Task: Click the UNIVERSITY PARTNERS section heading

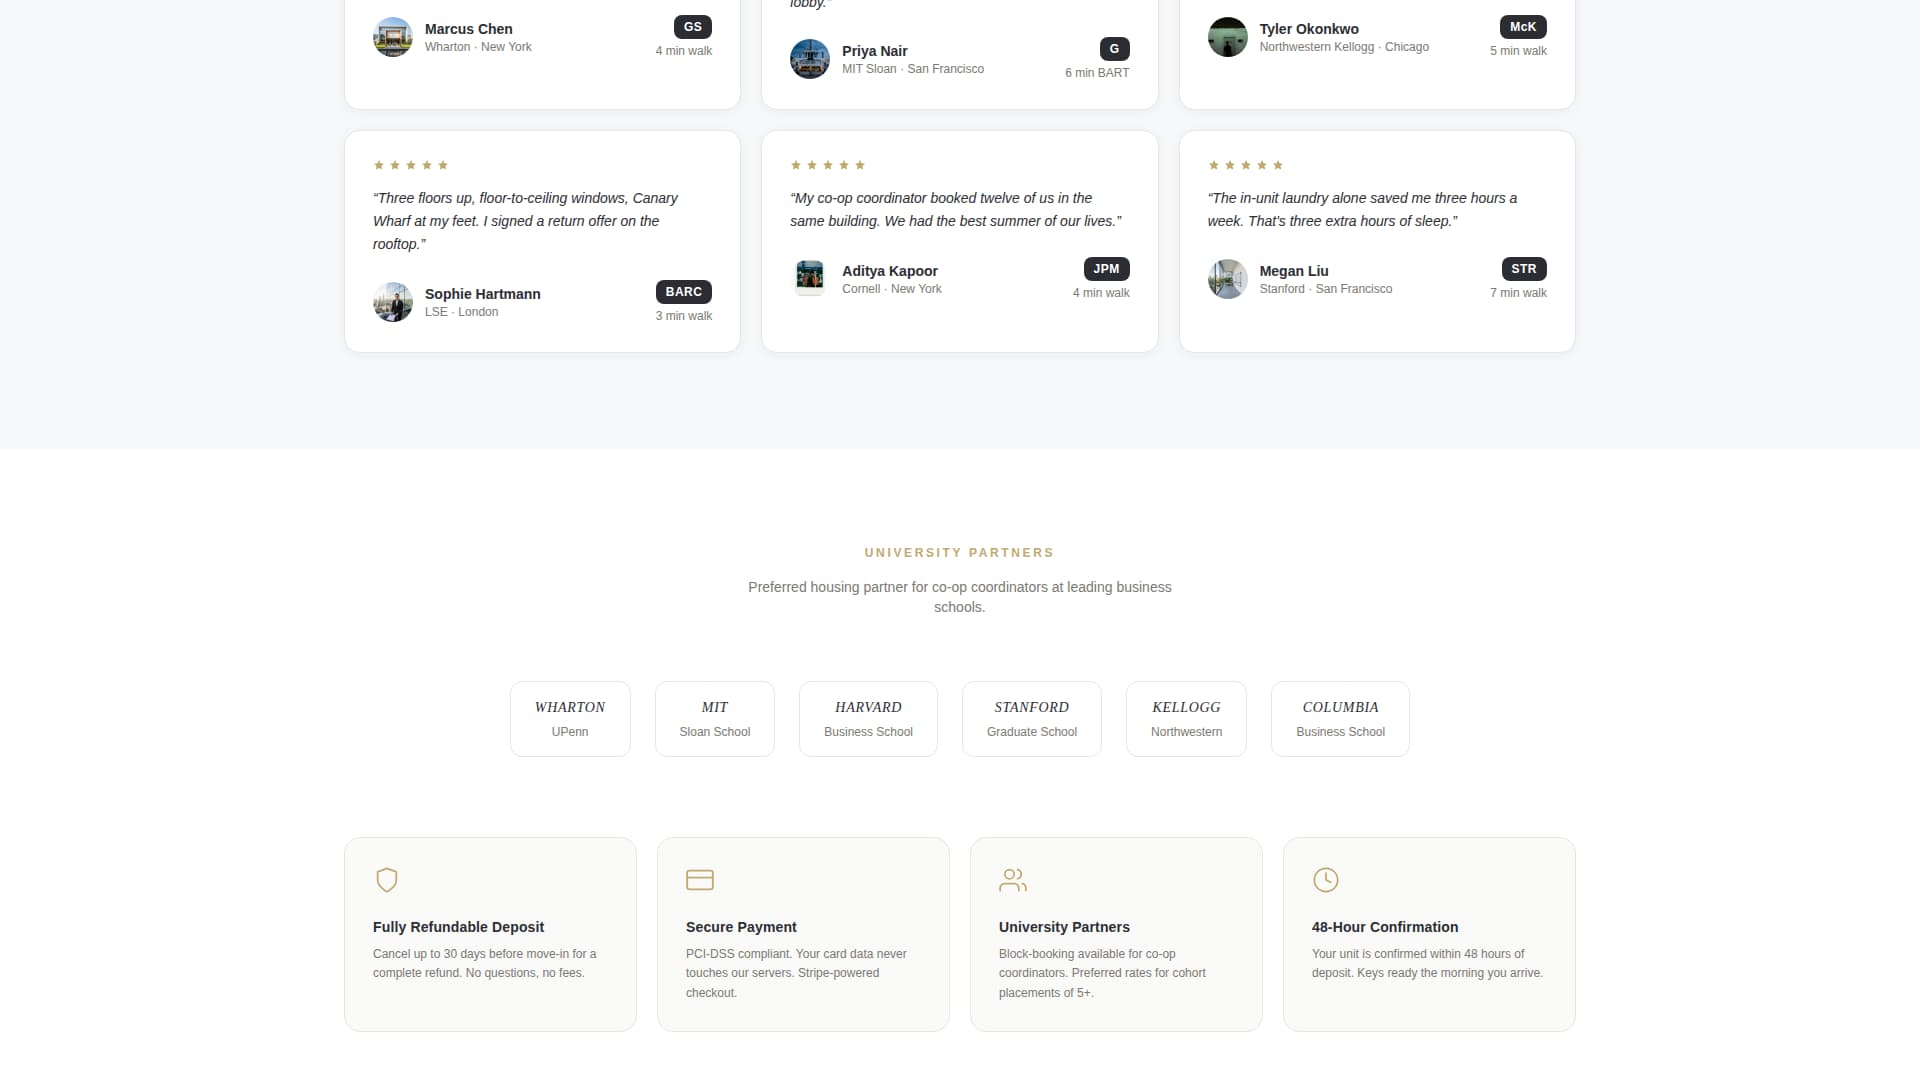Action: pyautogui.click(x=958, y=552)
